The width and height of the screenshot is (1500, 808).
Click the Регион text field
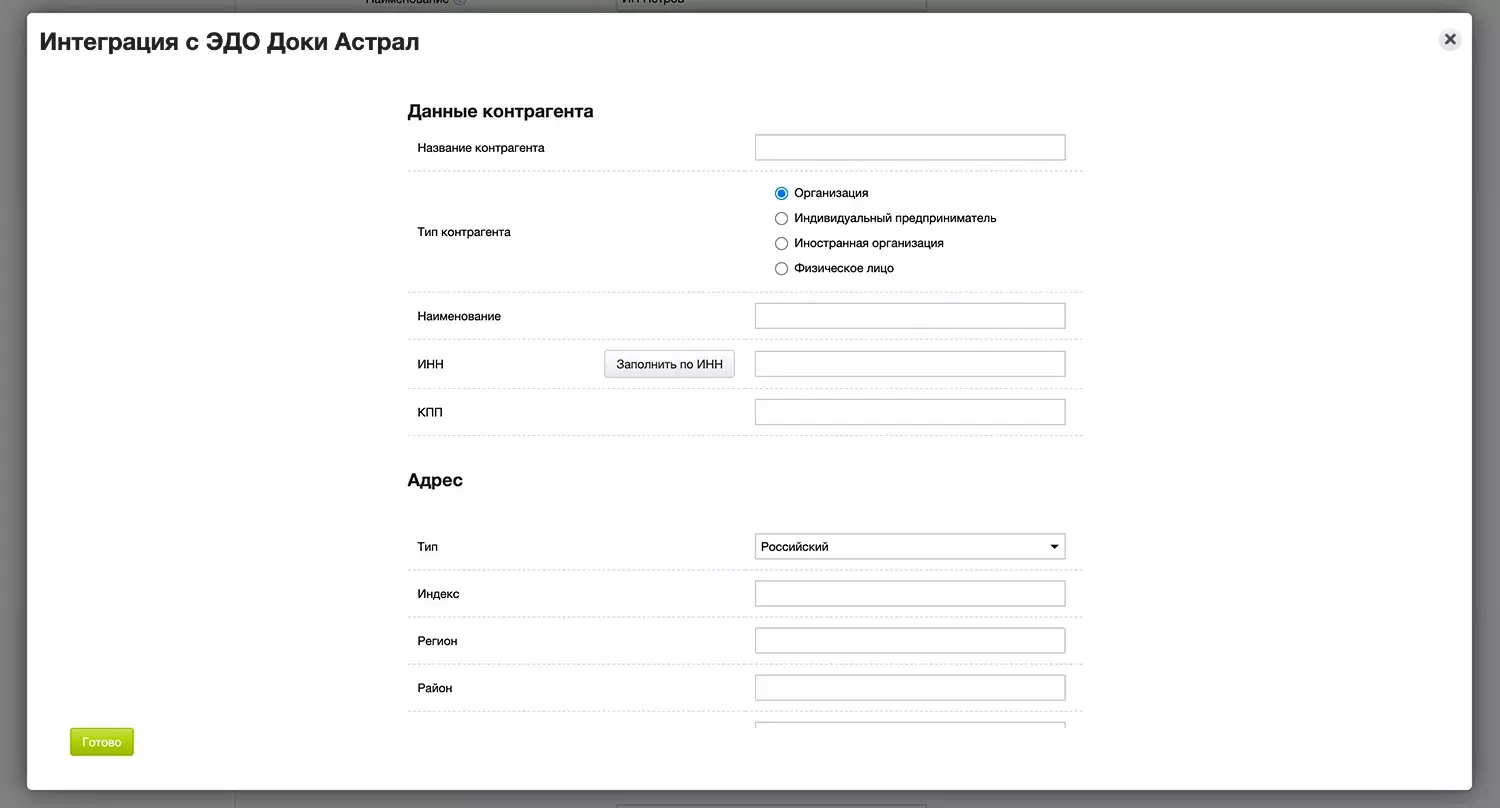(x=909, y=641)
